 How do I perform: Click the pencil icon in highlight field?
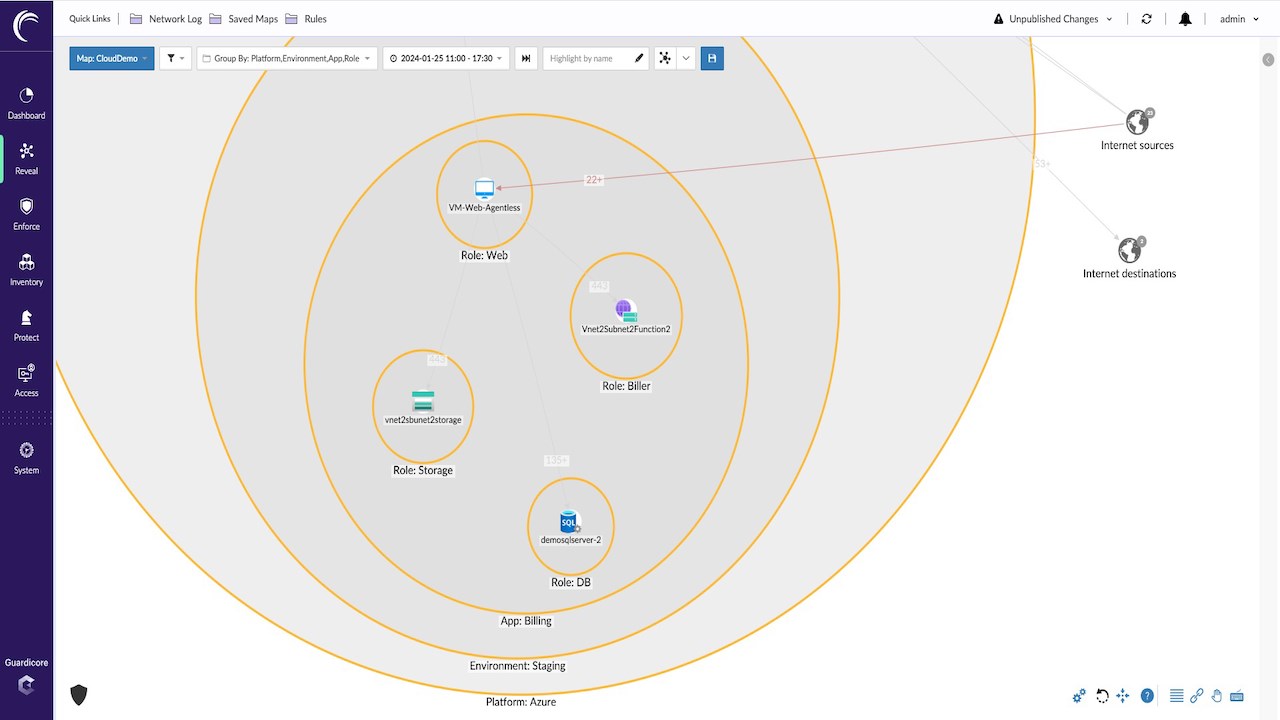[639, 59]
